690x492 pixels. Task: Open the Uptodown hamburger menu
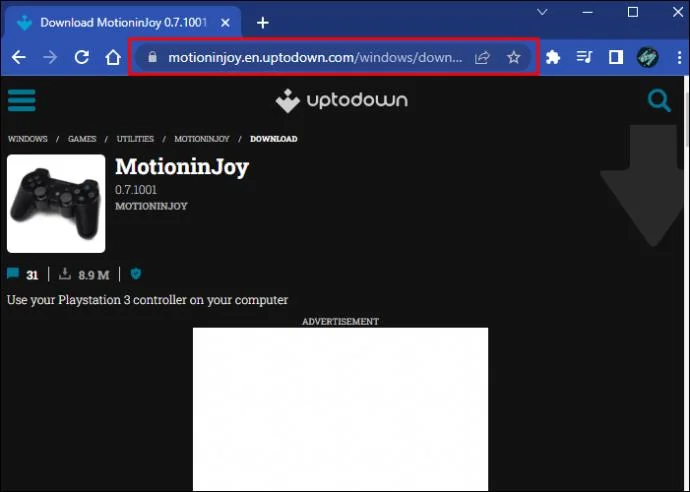(22, 101)
